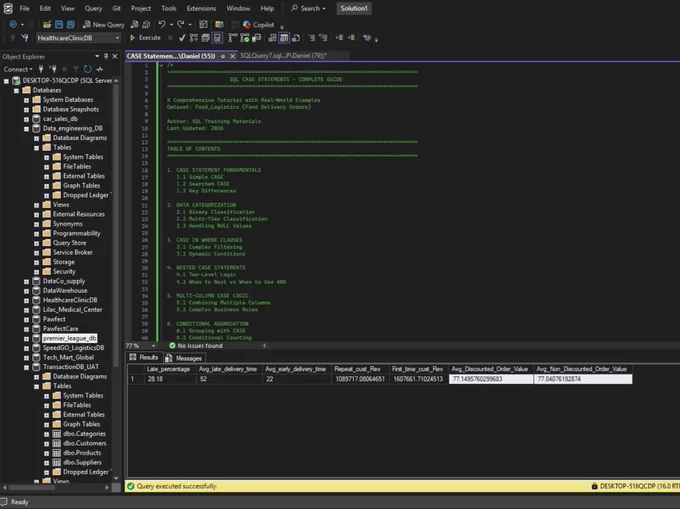Screen dimensions: 680x509
Task: Open the Extensions menu
Action: pos(201,8)
